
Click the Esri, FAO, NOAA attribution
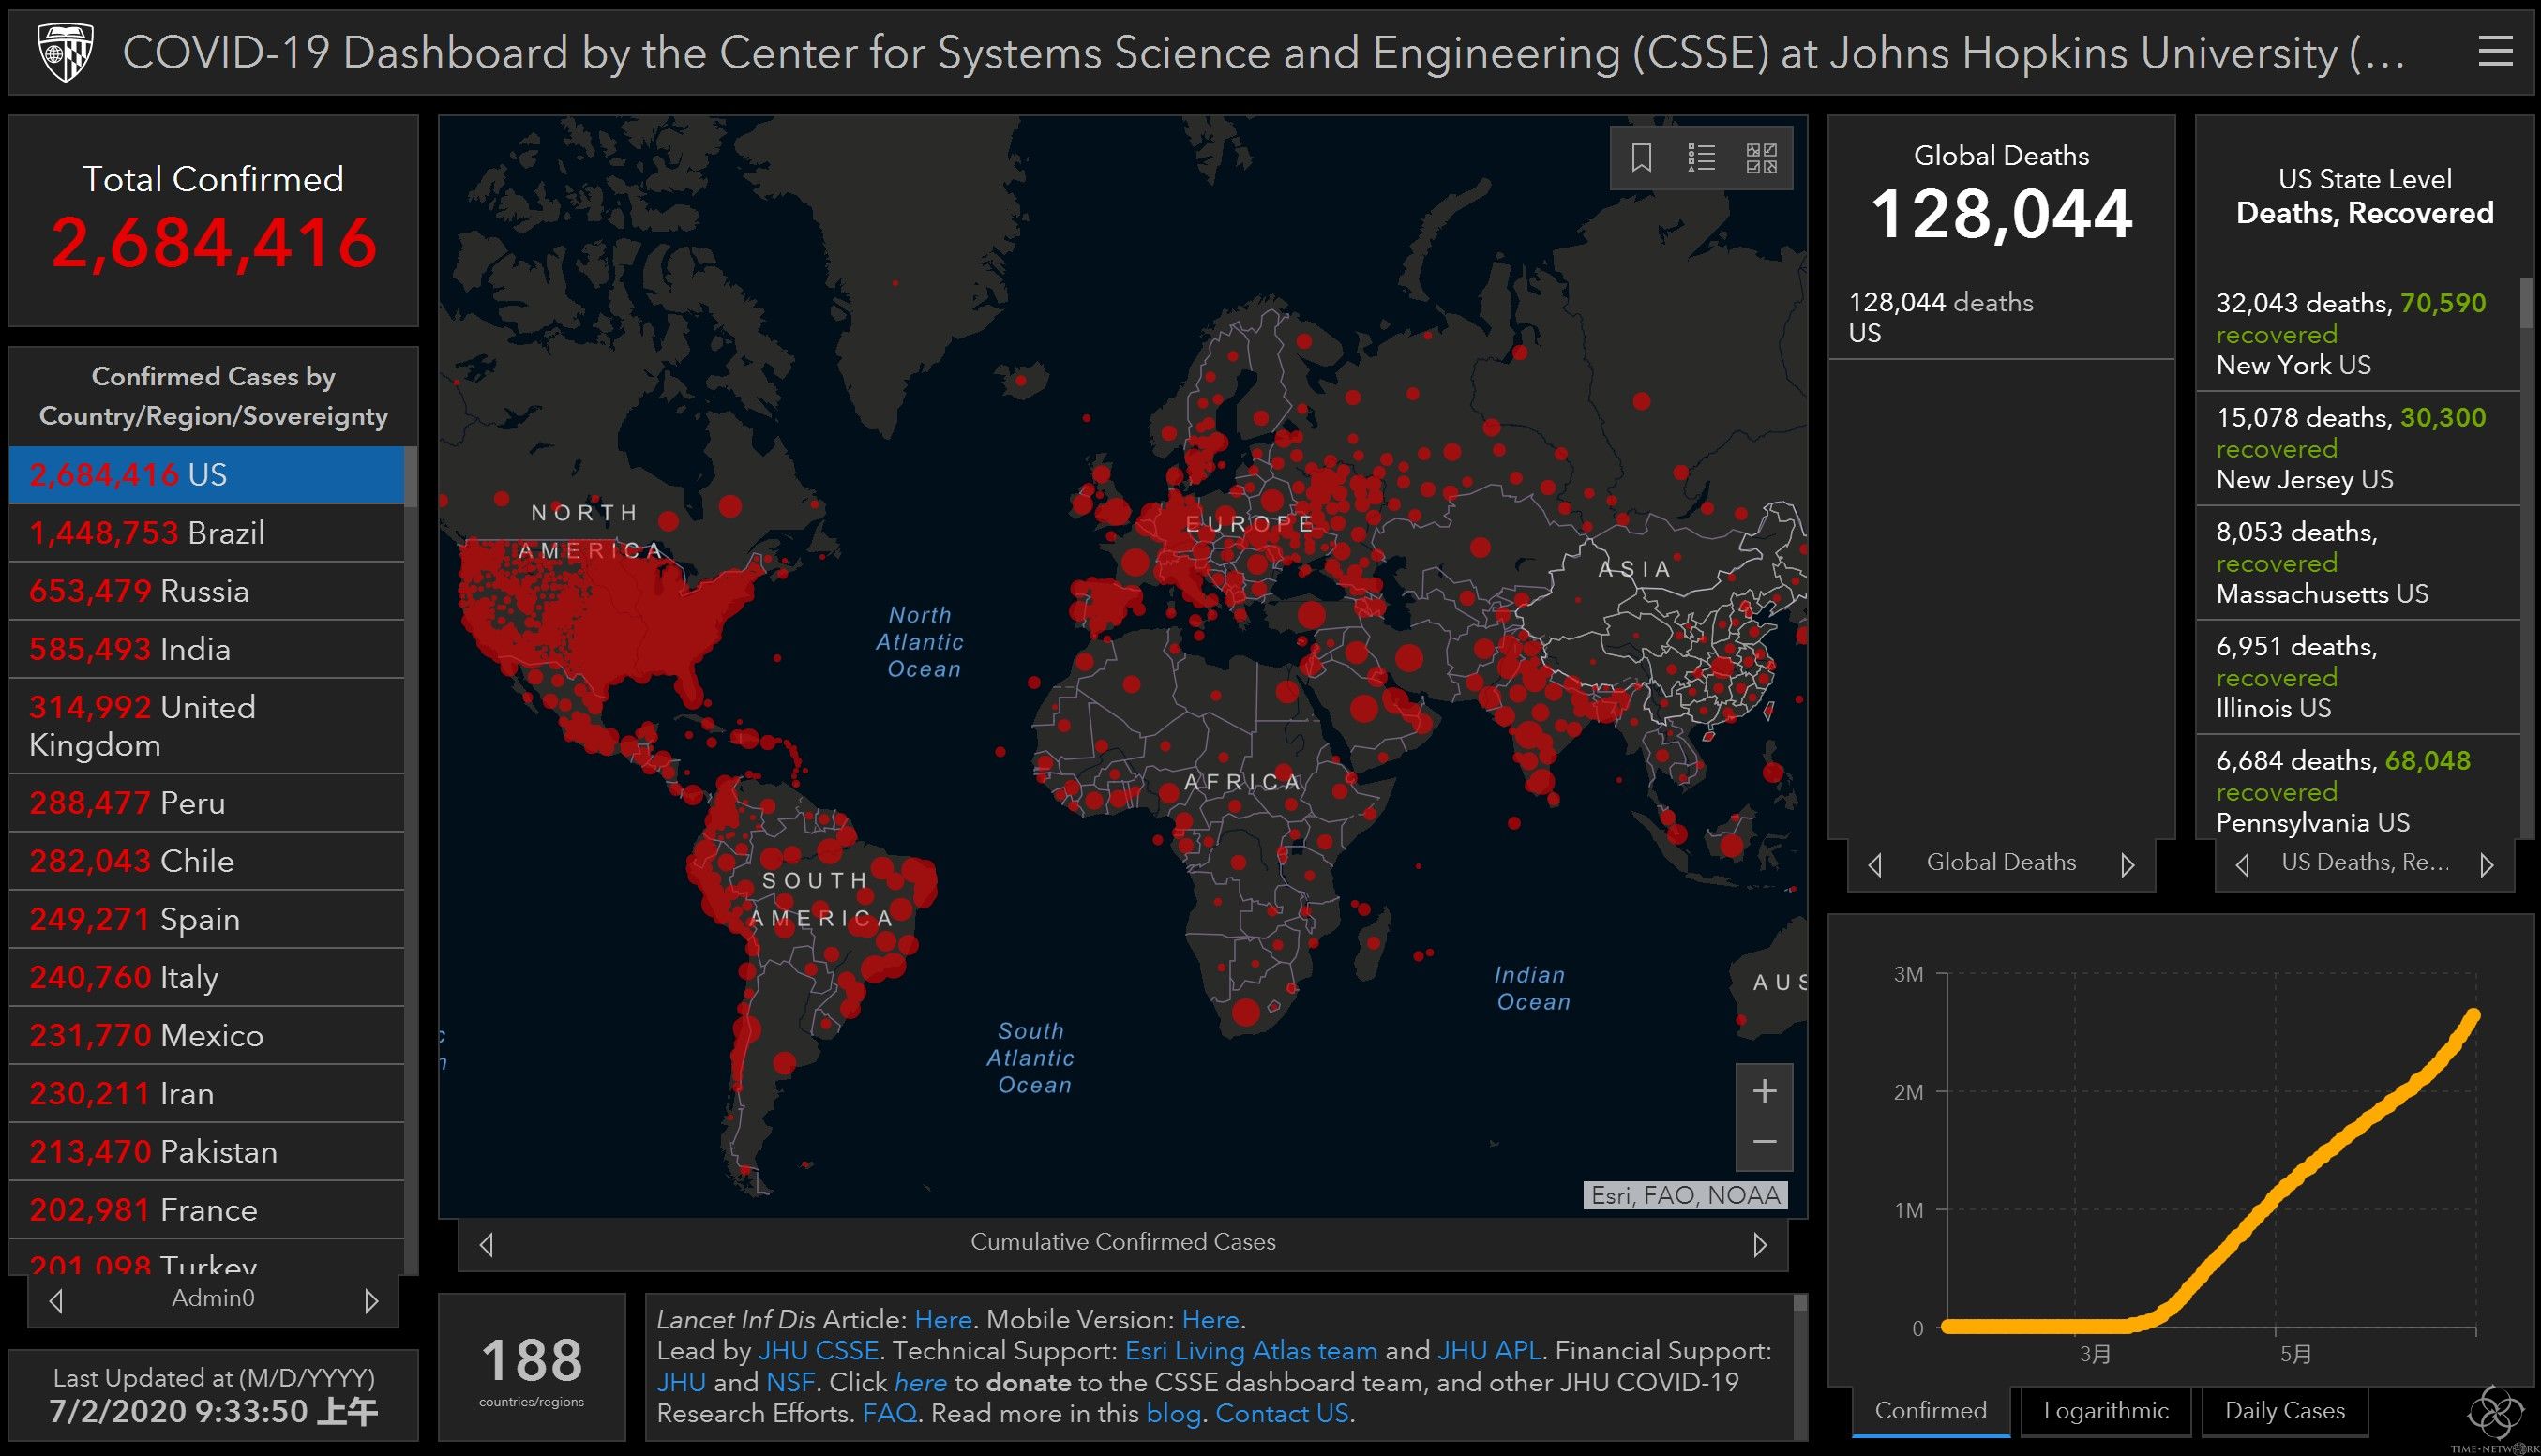1685,1195
